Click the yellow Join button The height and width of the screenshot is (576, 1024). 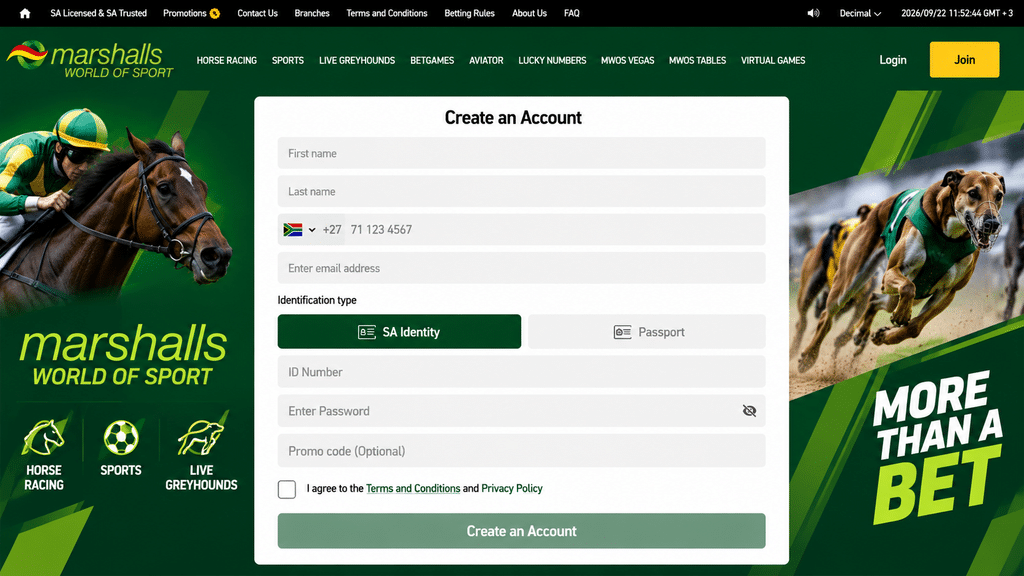[x=965, y=59]
